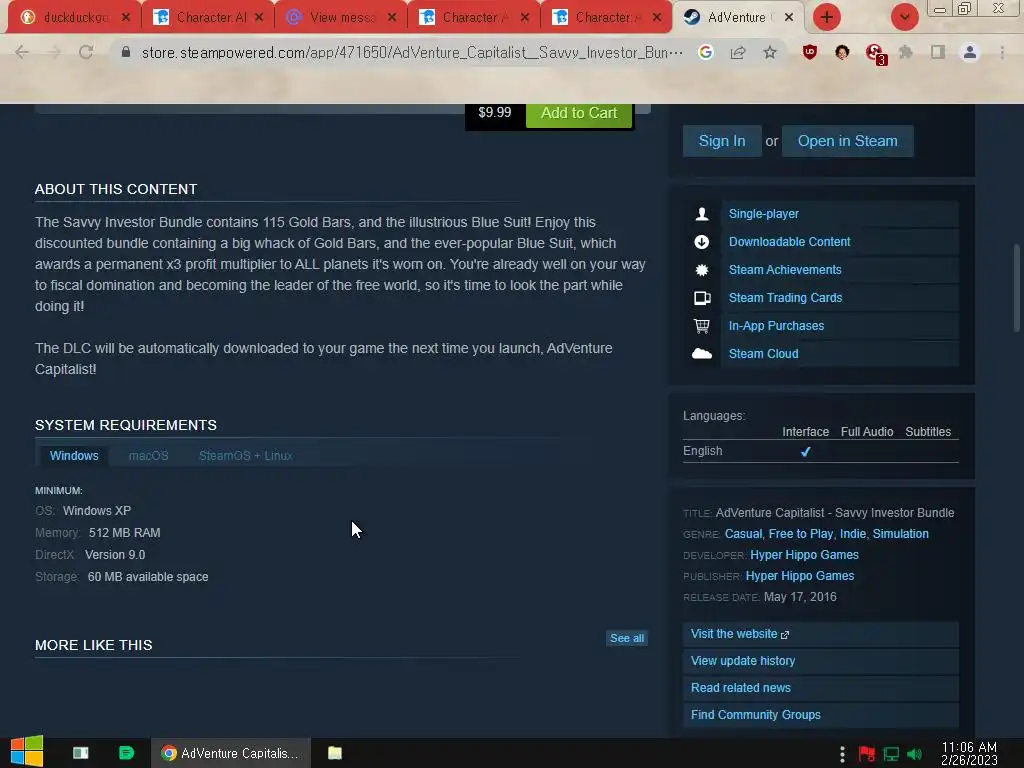Switch to the first Character.AI tab
Viewport: 1024px width, 768px height.
(x=208, y=18)
